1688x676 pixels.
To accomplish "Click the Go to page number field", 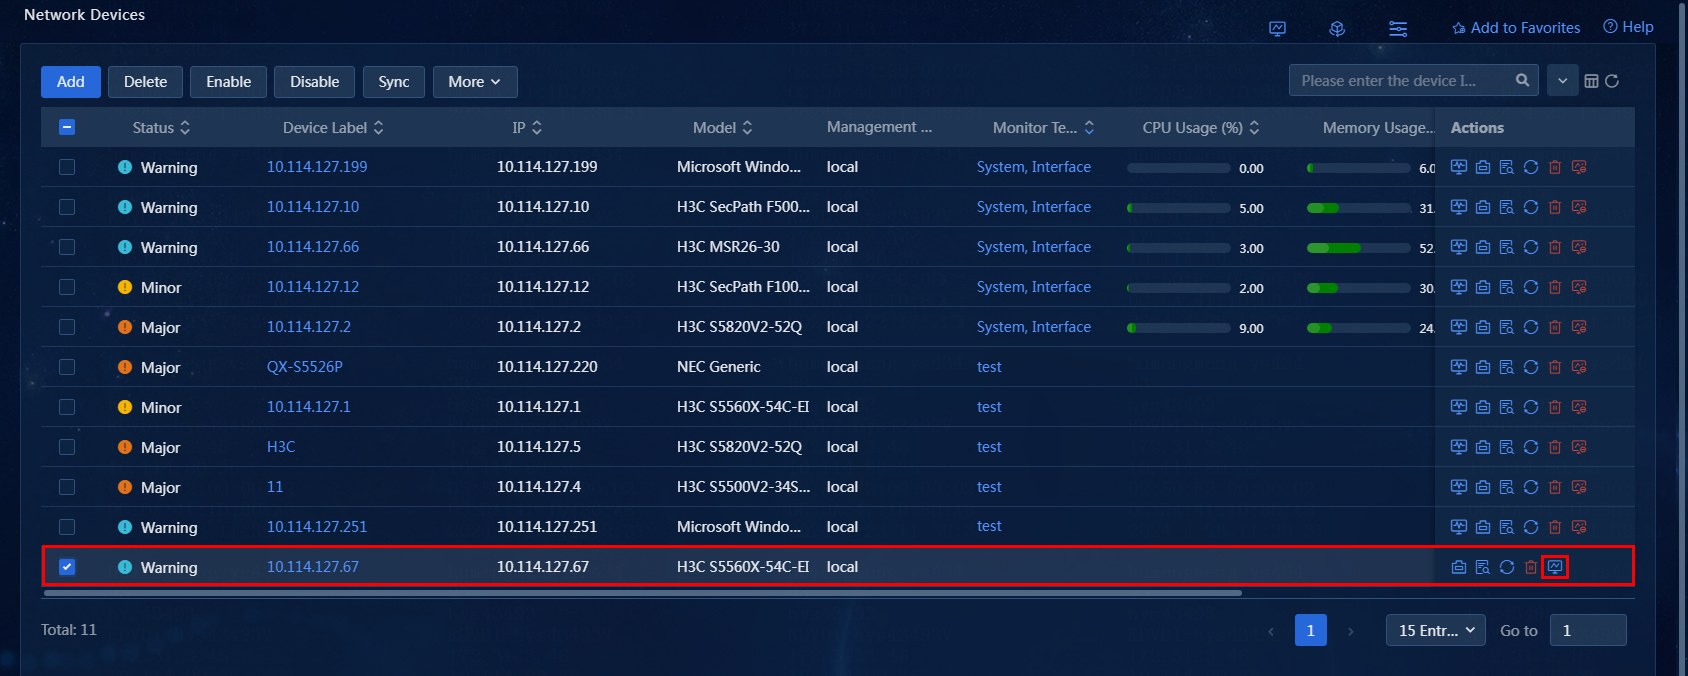I will pyautogui.click(x=1588, y=630).
